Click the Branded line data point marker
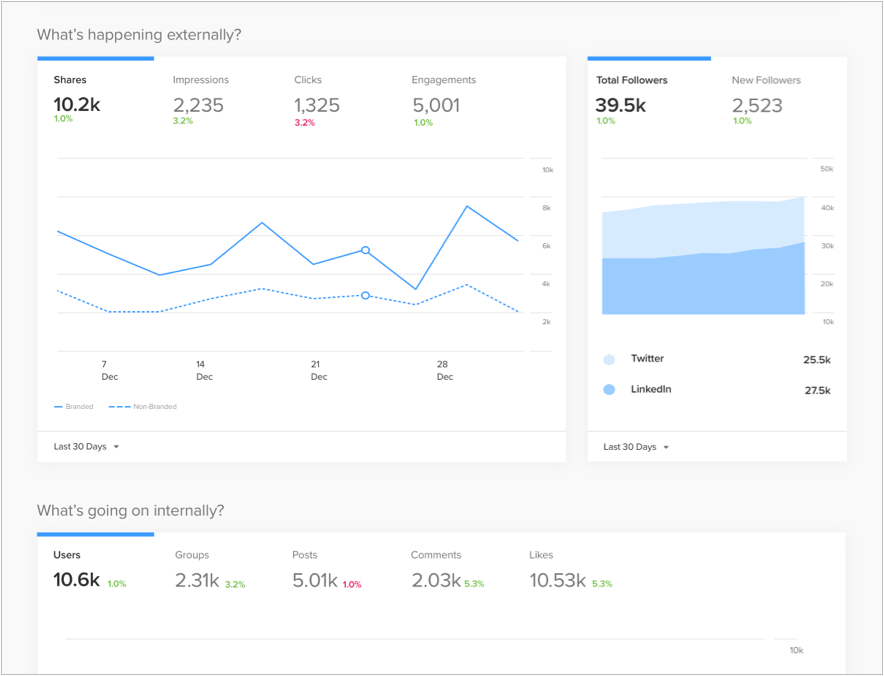This screenshot has height=676, width=884. 366,250
